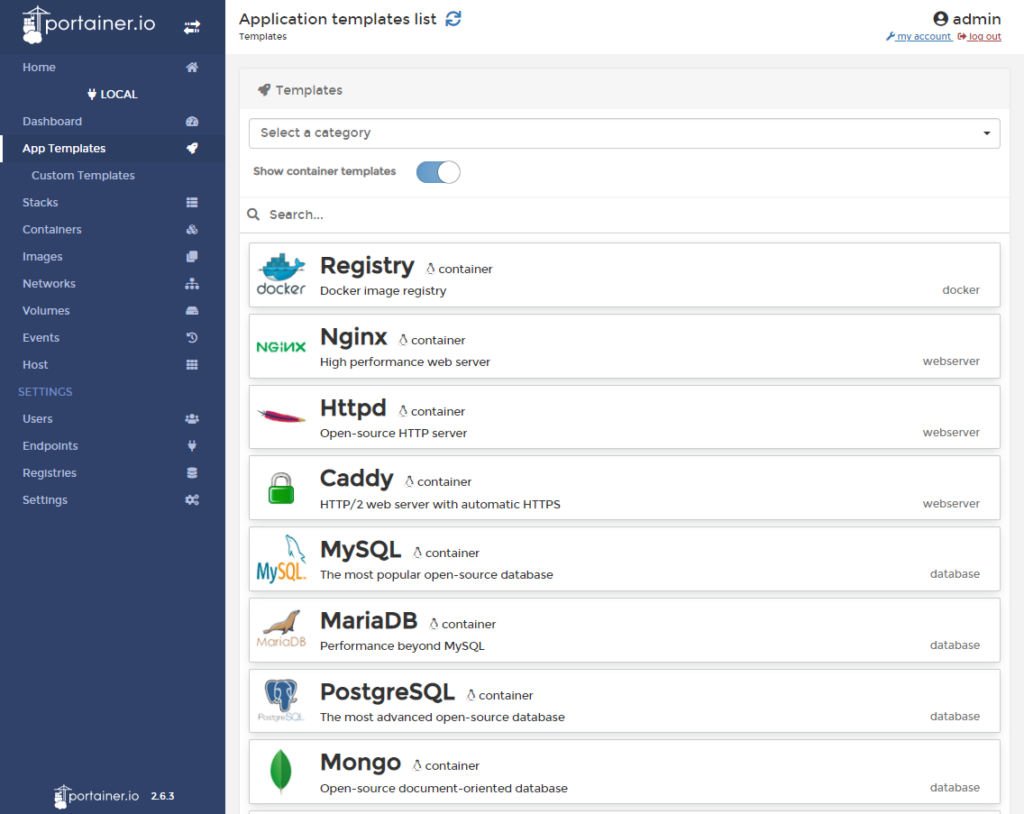Click the LOCAL endpoint label
This screenshot has height=814, width=1024.
click(112, 94)
